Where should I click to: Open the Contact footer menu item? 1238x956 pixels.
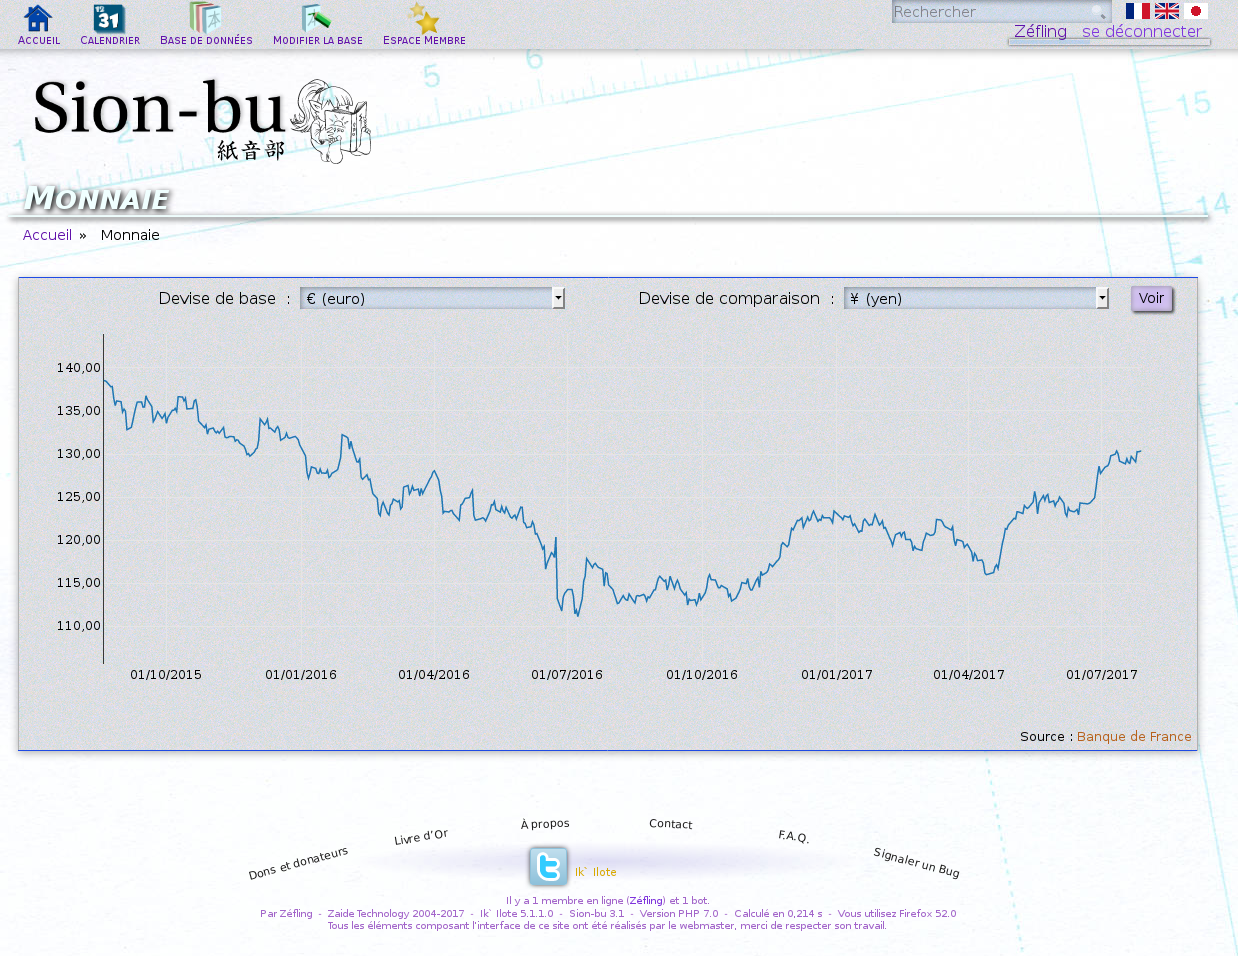670,824
